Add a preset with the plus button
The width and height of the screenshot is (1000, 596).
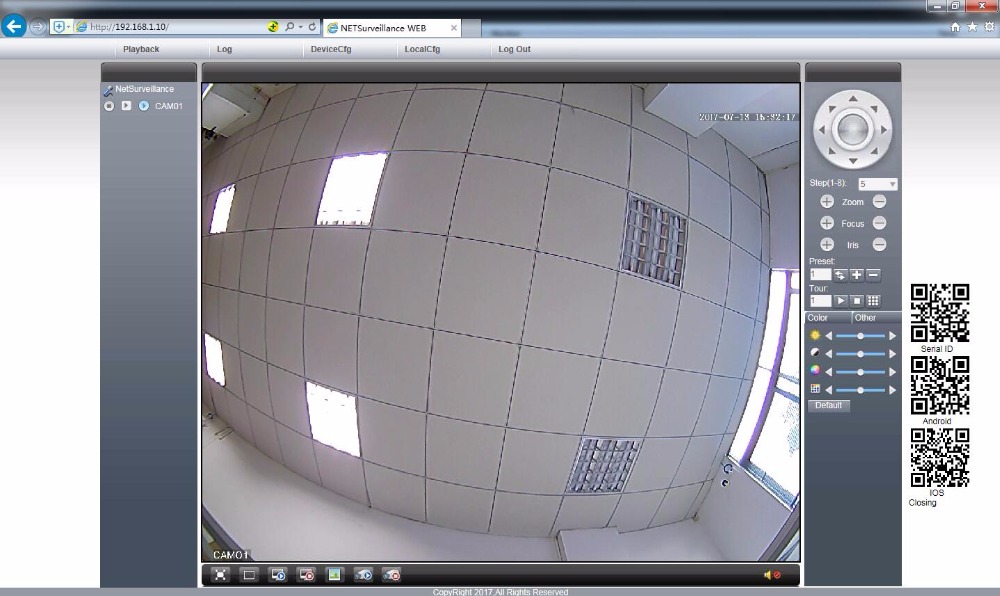[857, 274]
